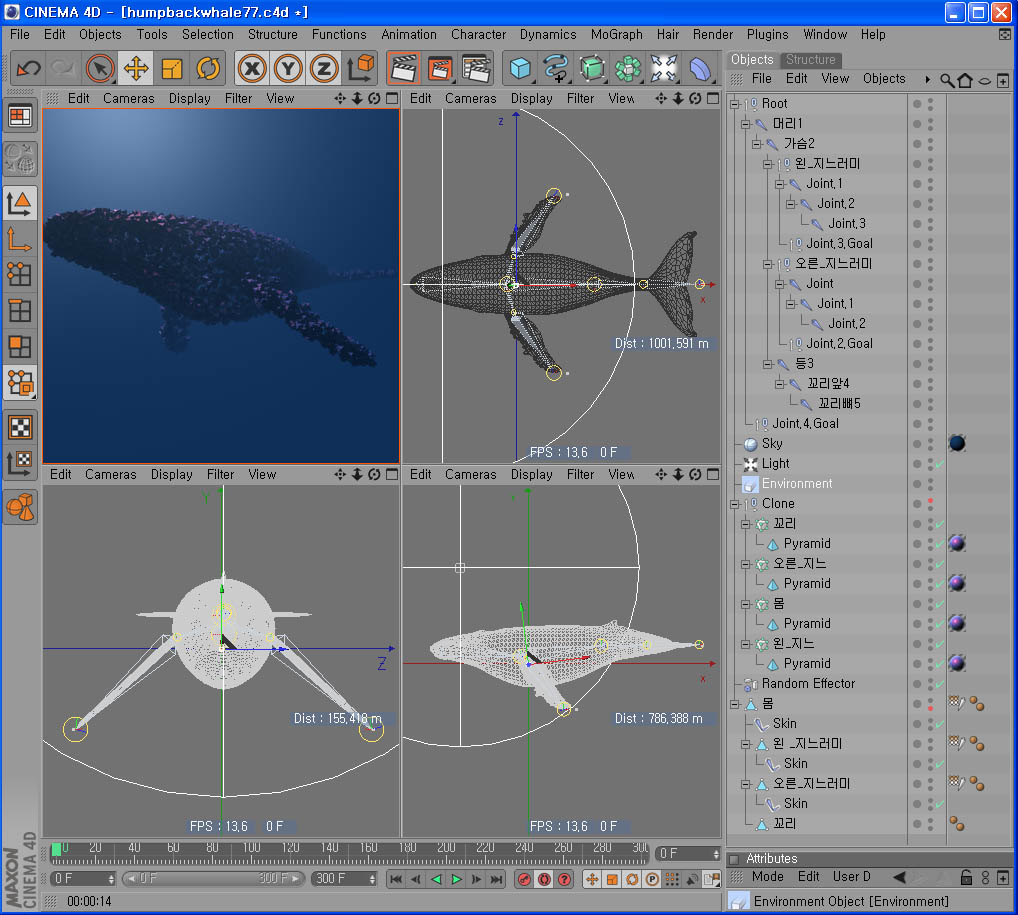Collapse the 꼬리앞4 joint branch

tap(779, 384)
